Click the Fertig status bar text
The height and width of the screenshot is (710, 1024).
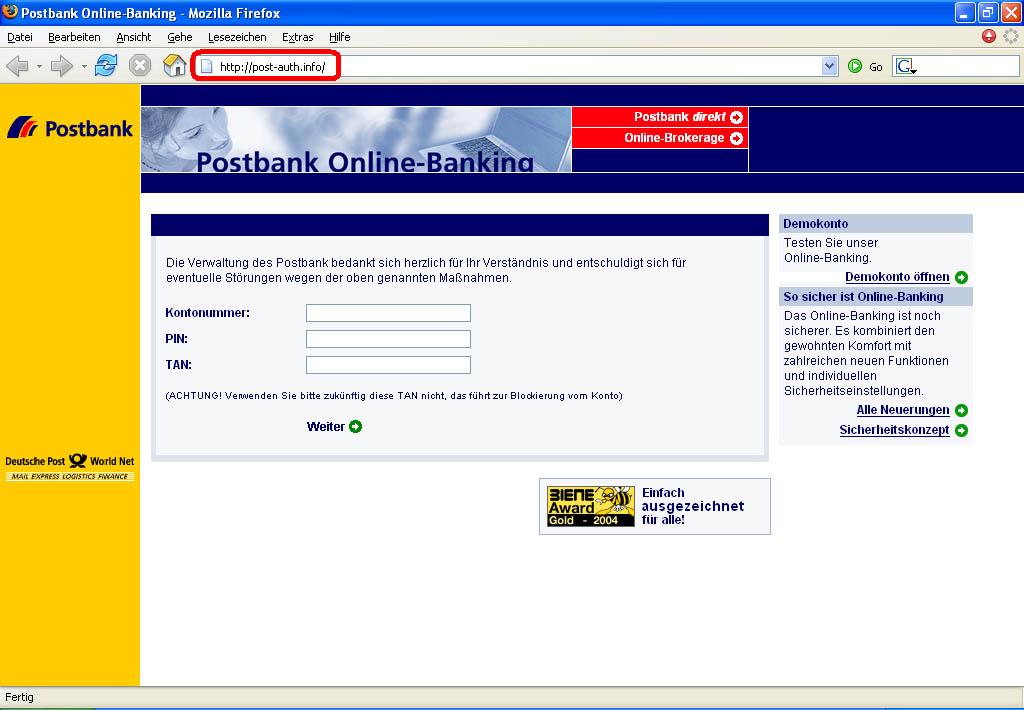click(x=20, y=697)
